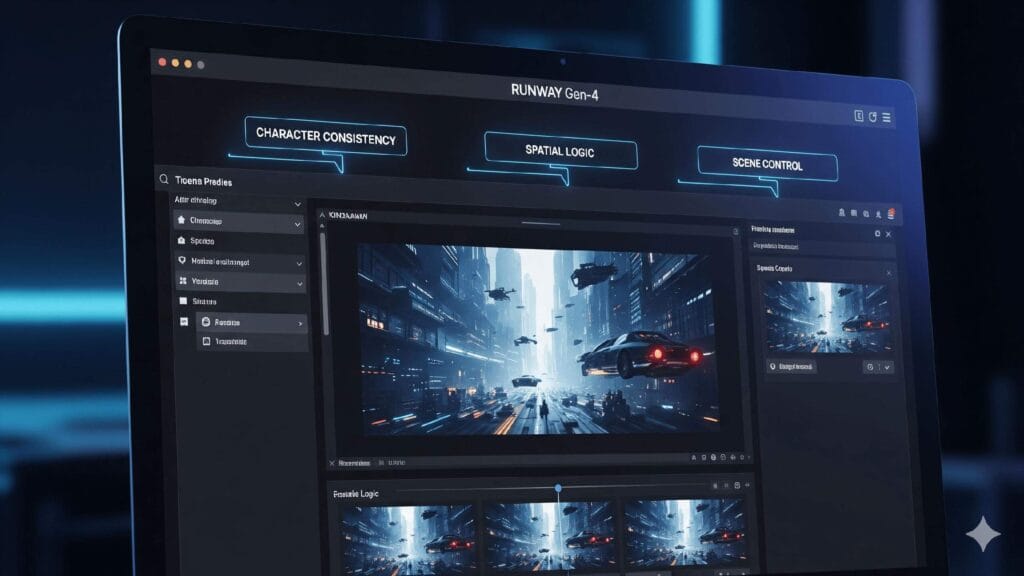
Task: Select the third thumbnail in the timeline strip
Action: [x=686, y=536]
